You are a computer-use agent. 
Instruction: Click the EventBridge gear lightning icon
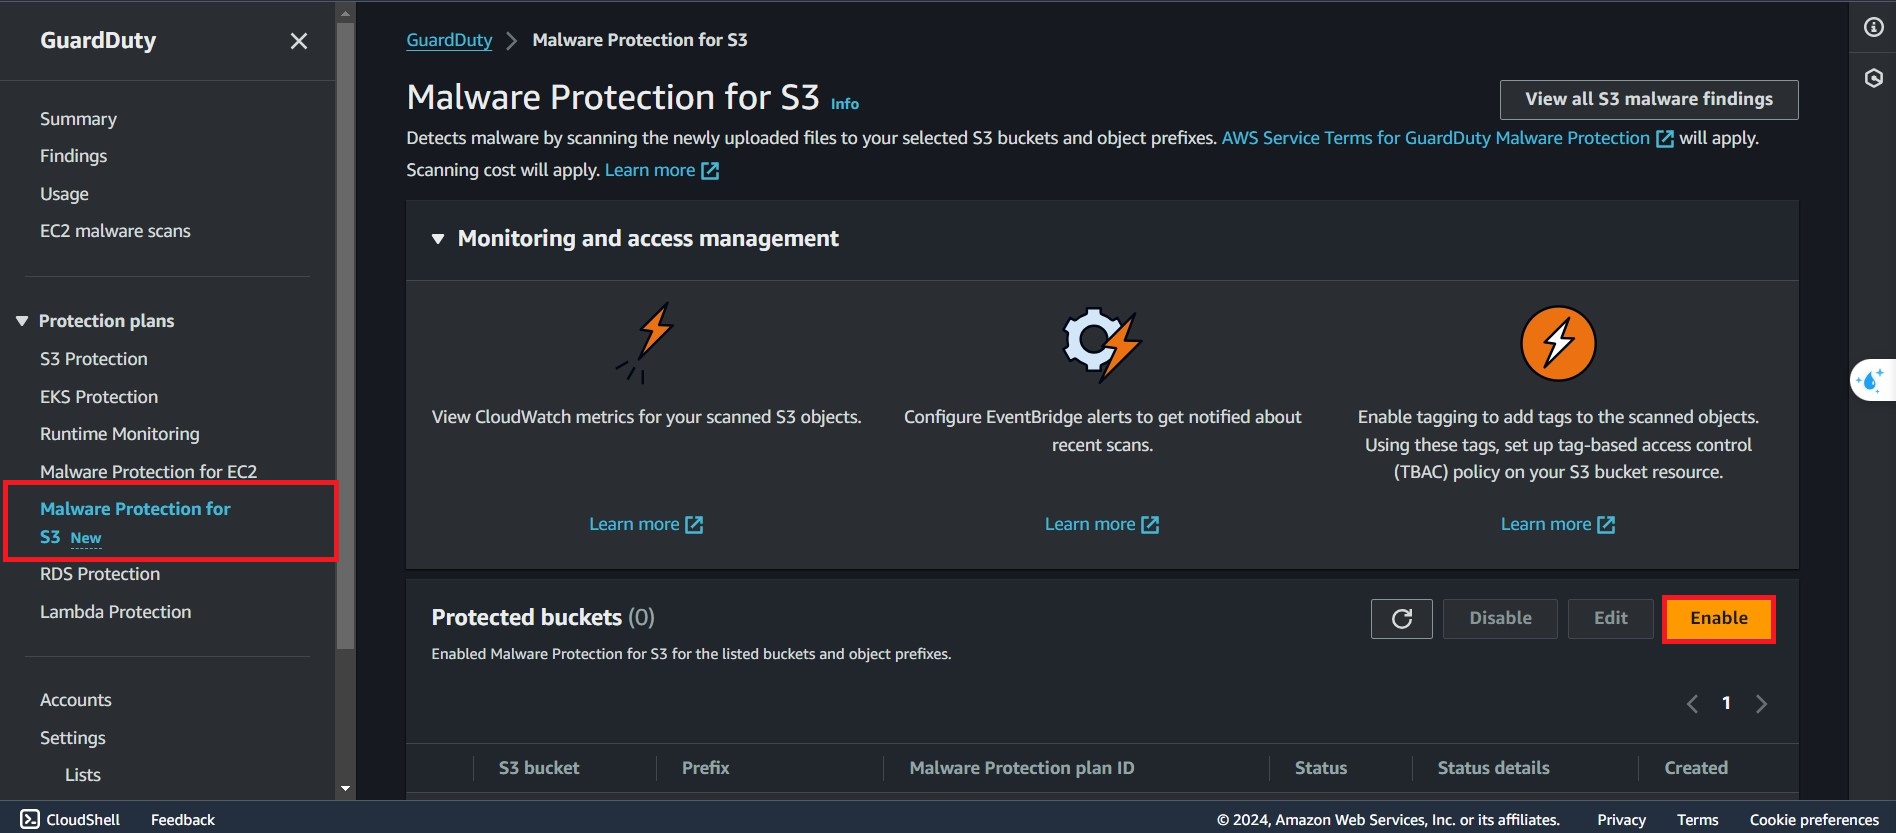[1101, 343]
